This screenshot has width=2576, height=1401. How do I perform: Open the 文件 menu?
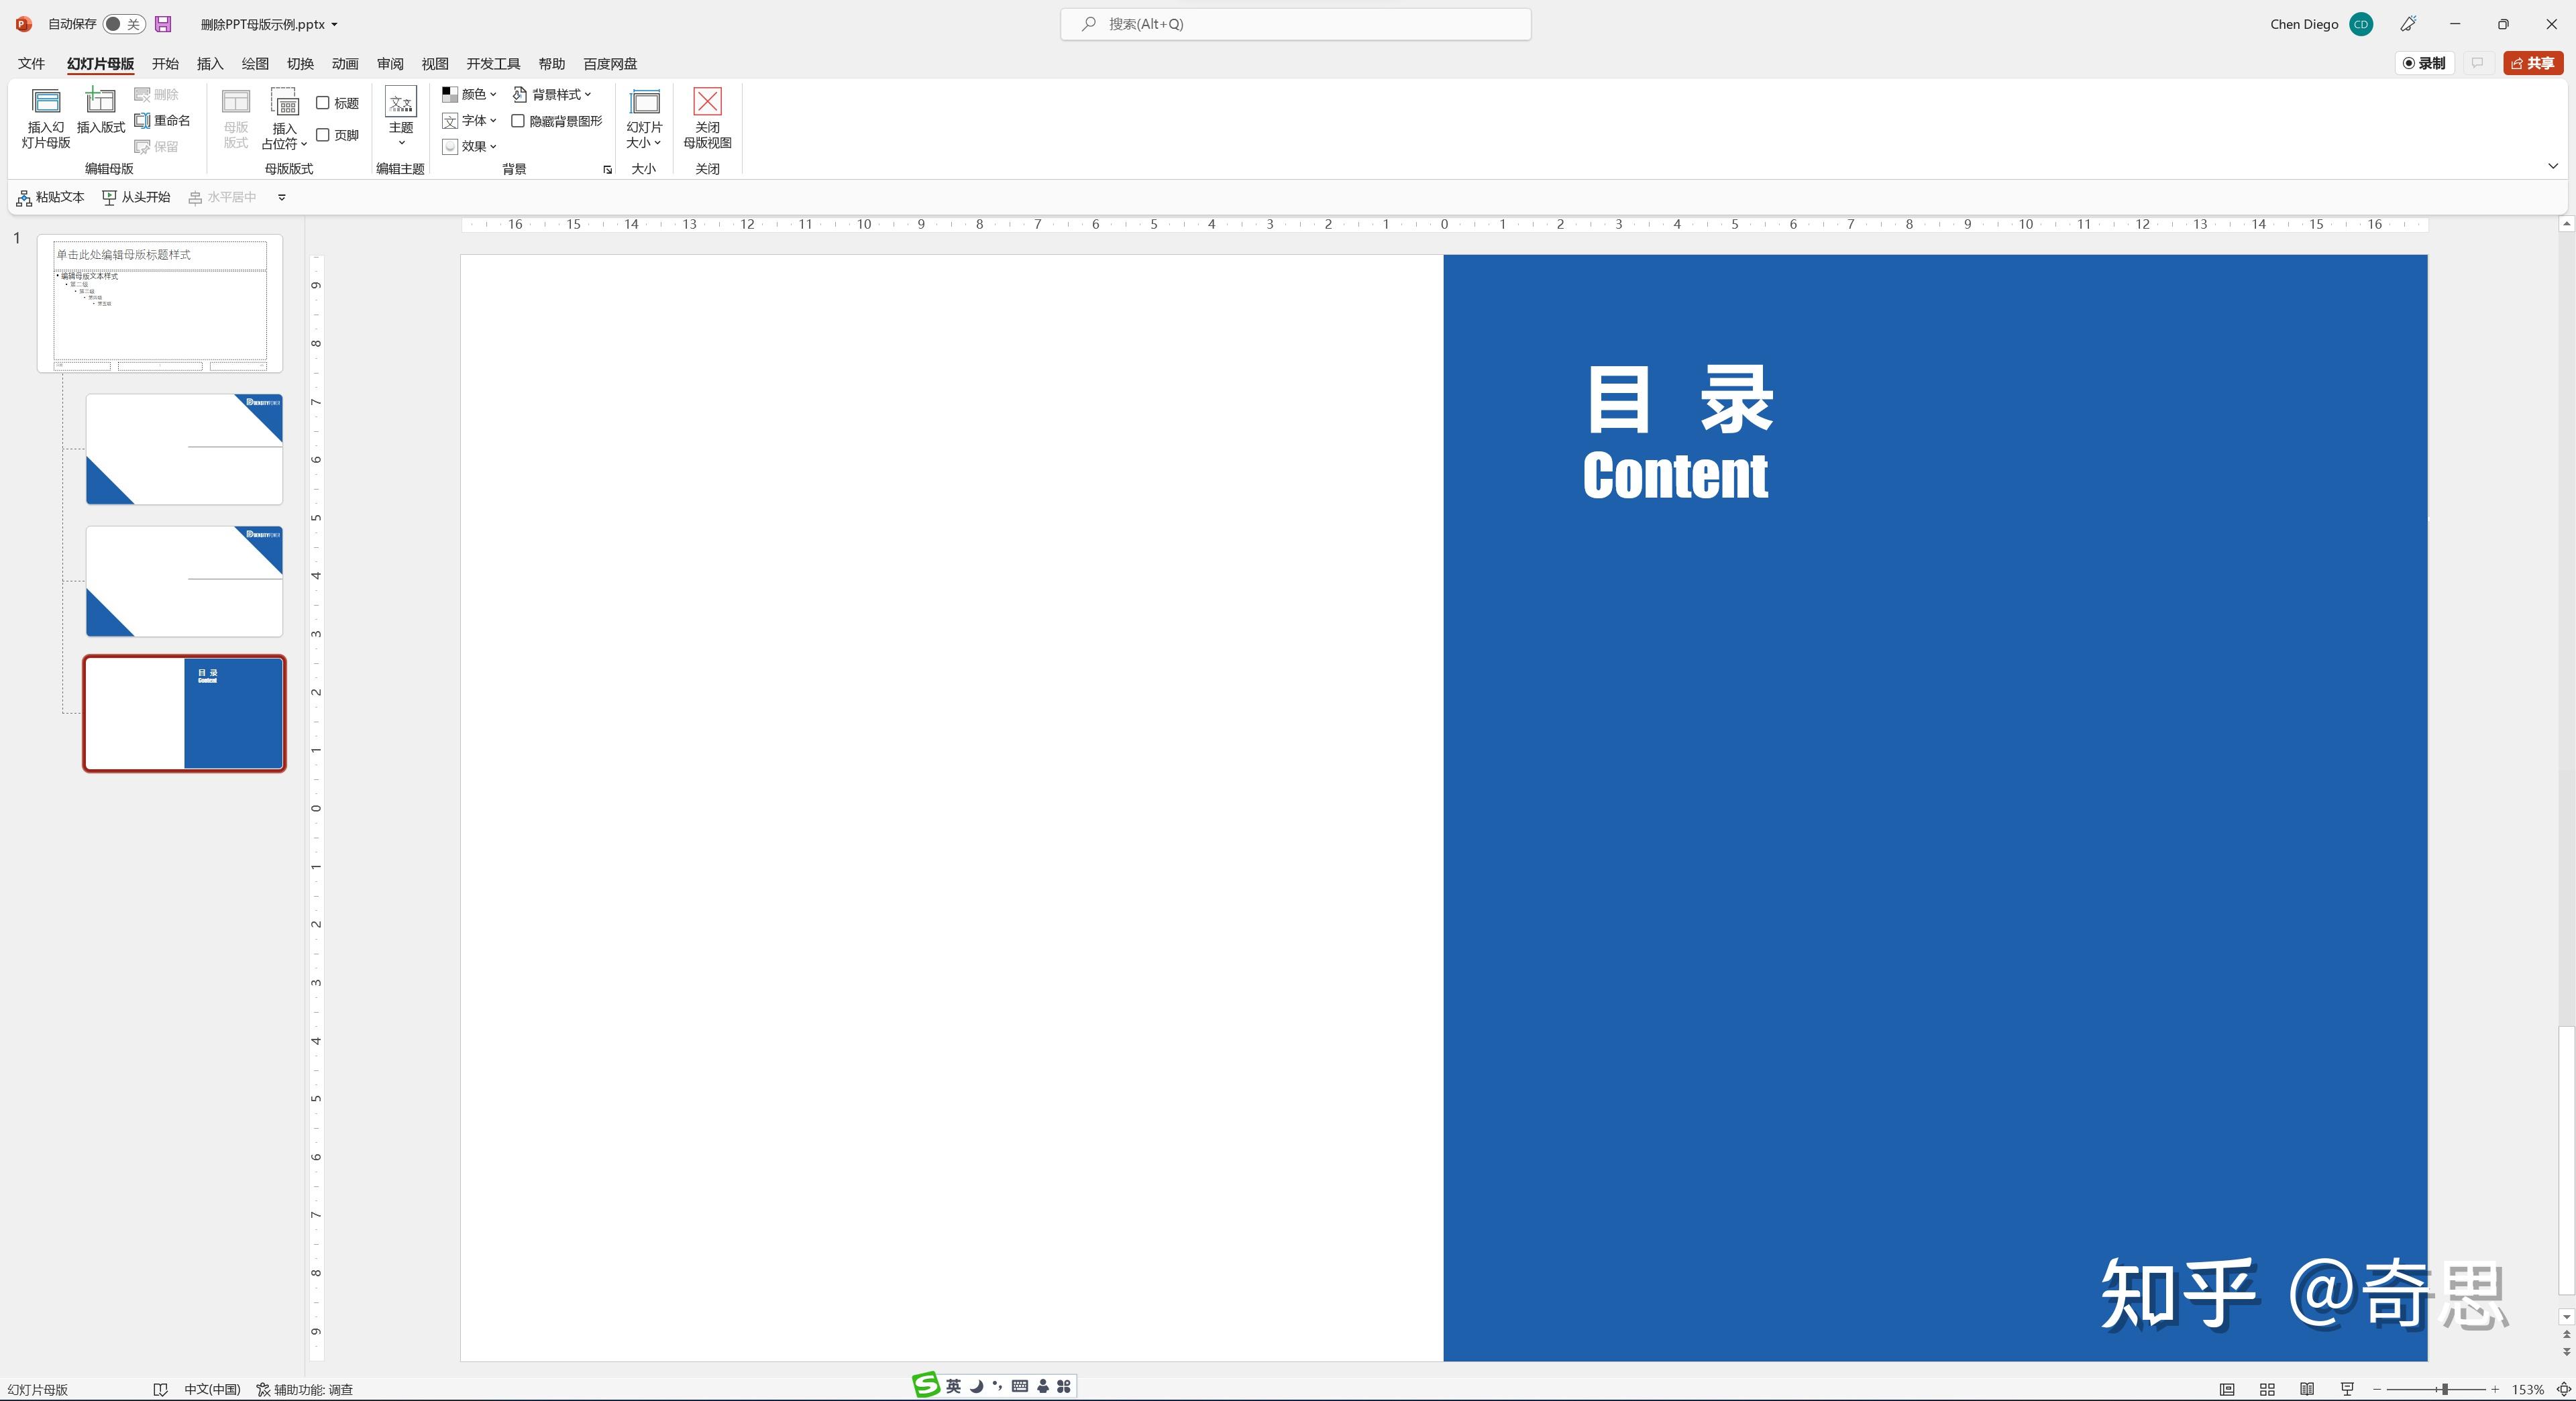[30, 63]
